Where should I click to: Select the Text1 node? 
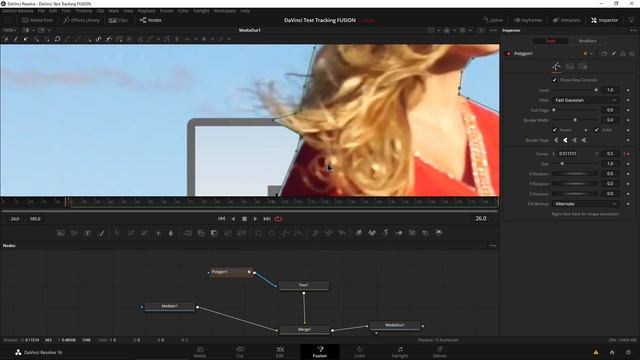304,285
